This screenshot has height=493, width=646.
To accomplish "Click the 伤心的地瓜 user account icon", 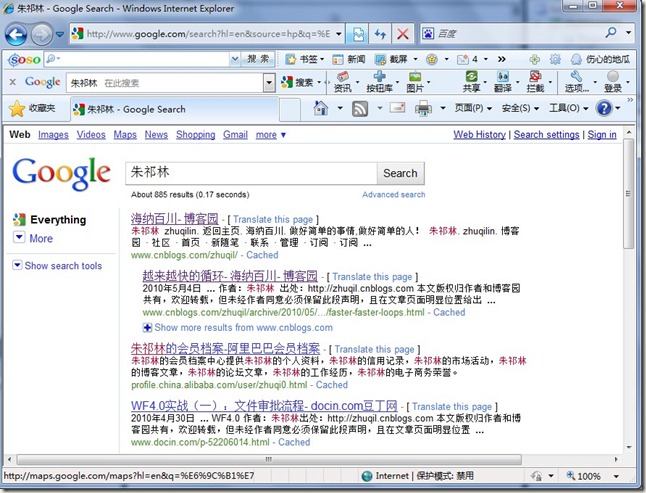I will pos(601,60).
